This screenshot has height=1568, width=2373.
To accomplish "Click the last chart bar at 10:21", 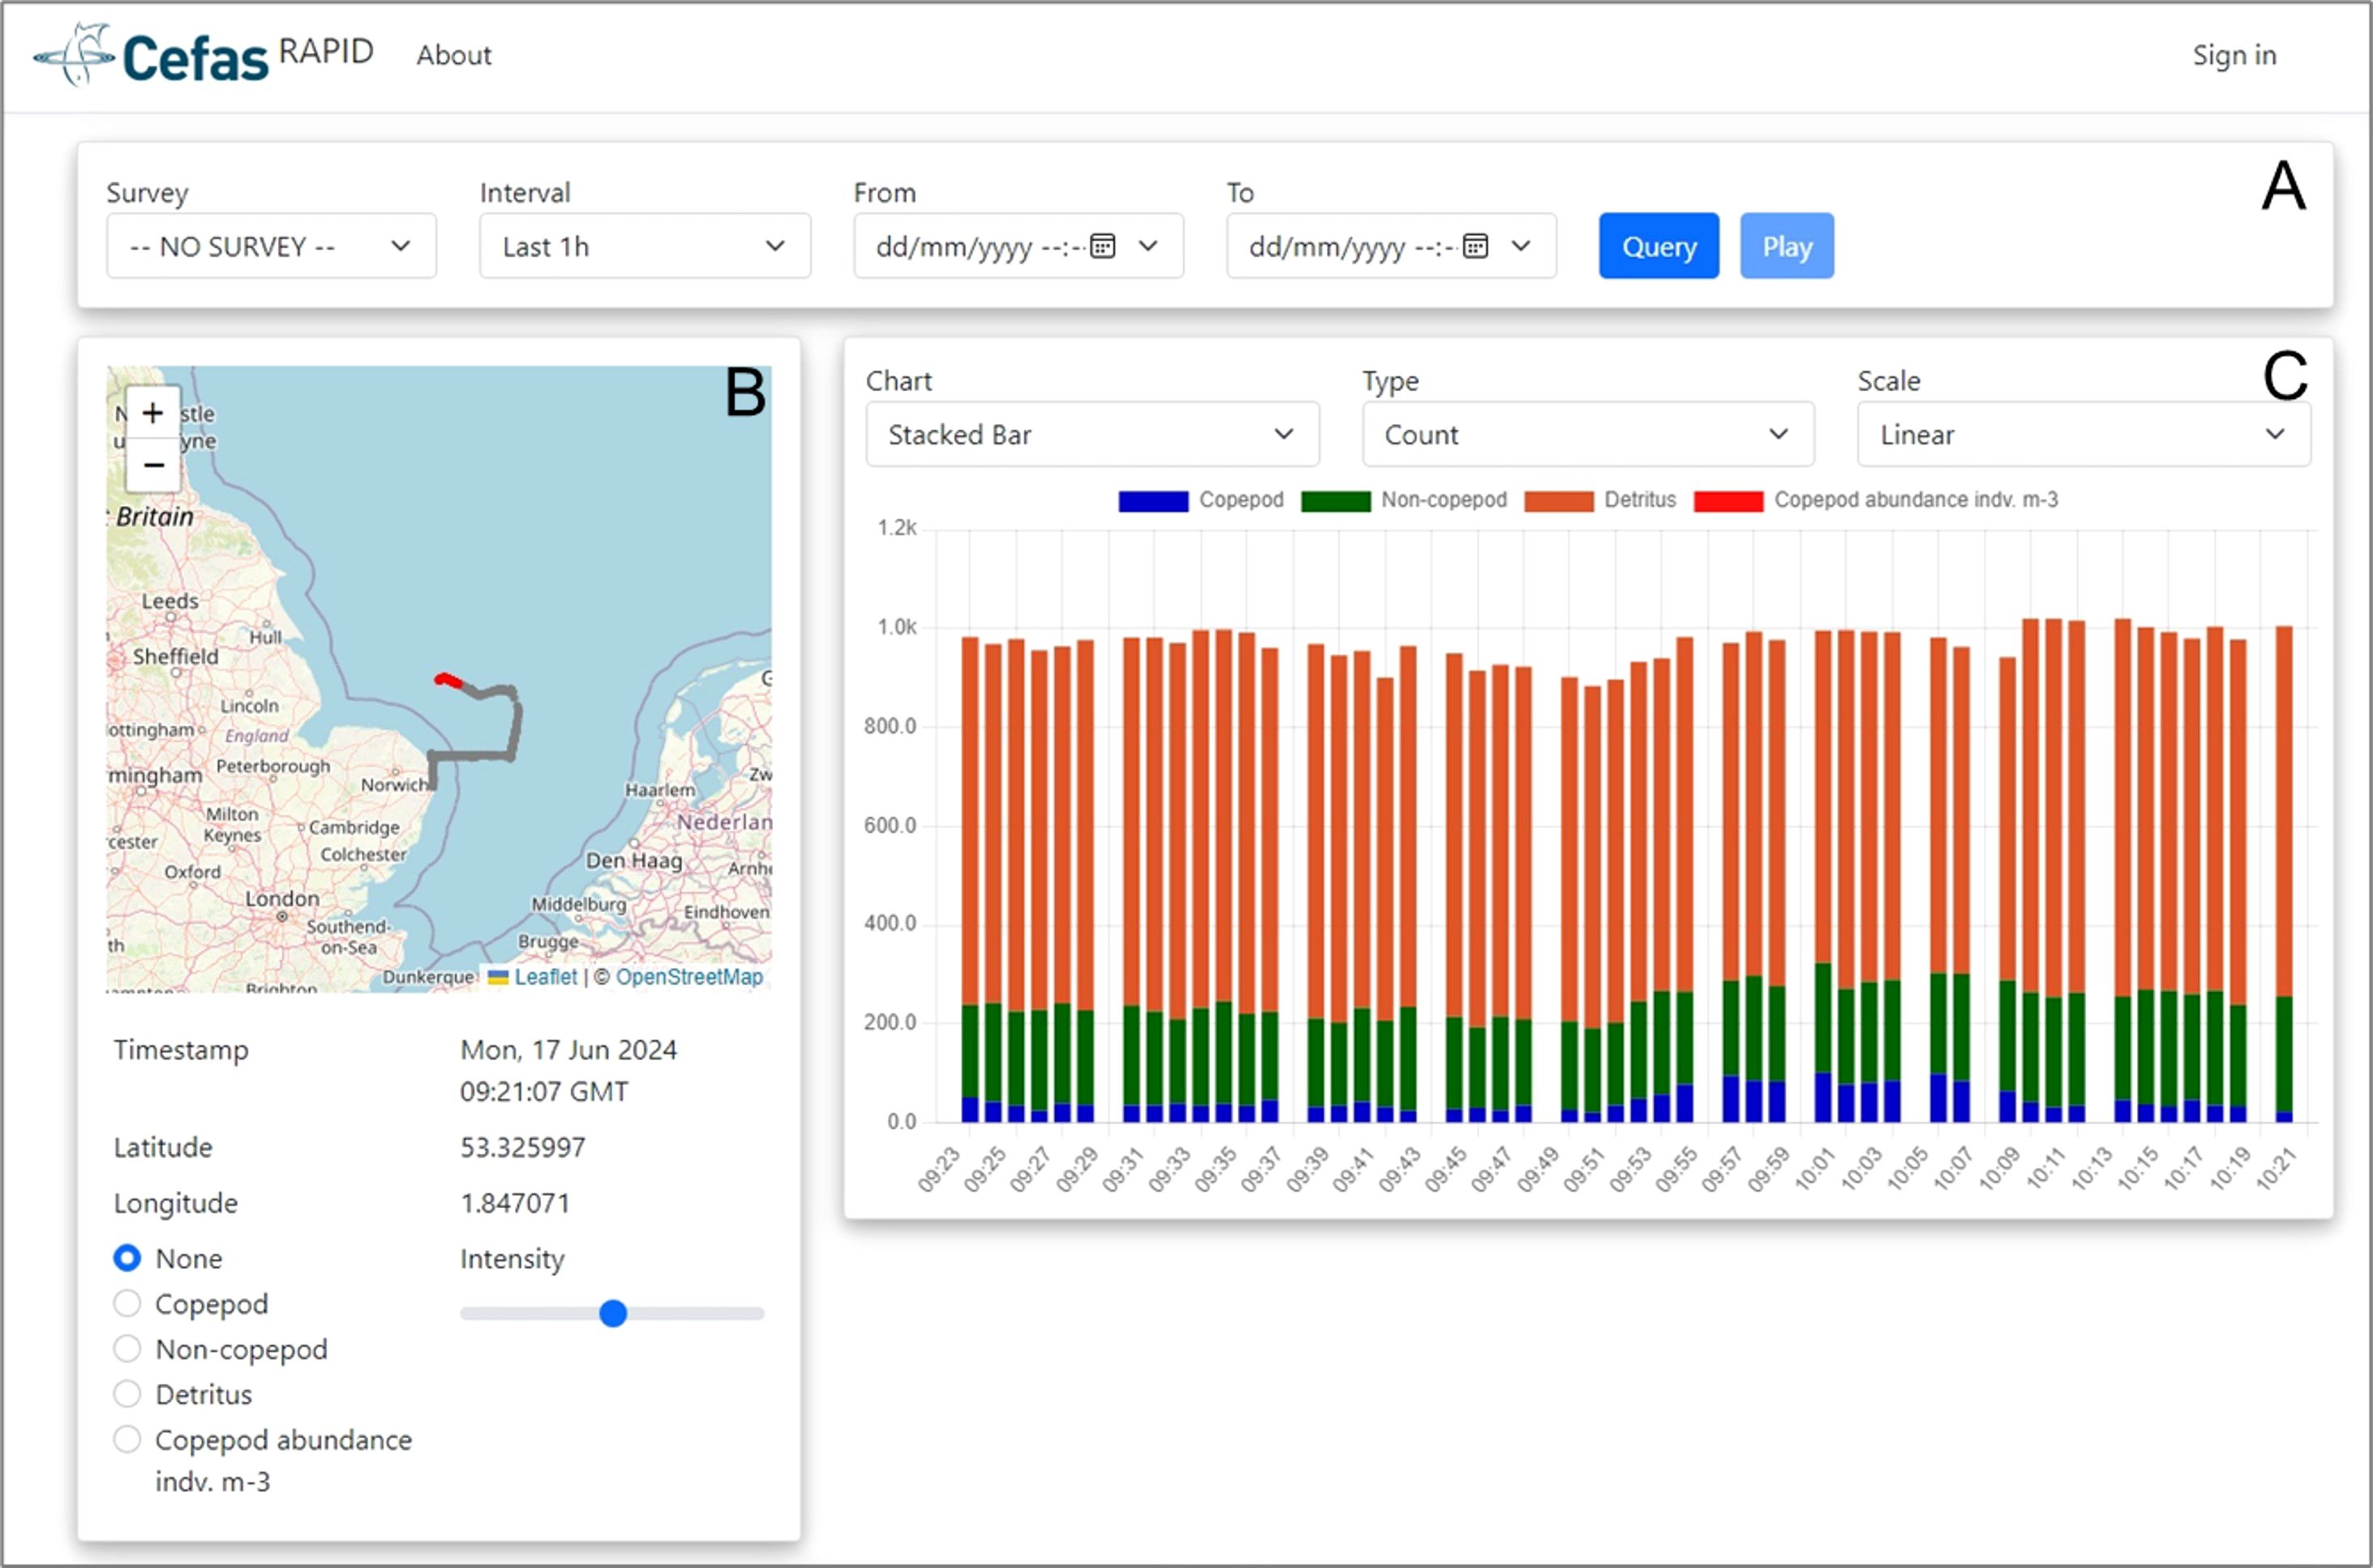I will tap(2284, 874).
